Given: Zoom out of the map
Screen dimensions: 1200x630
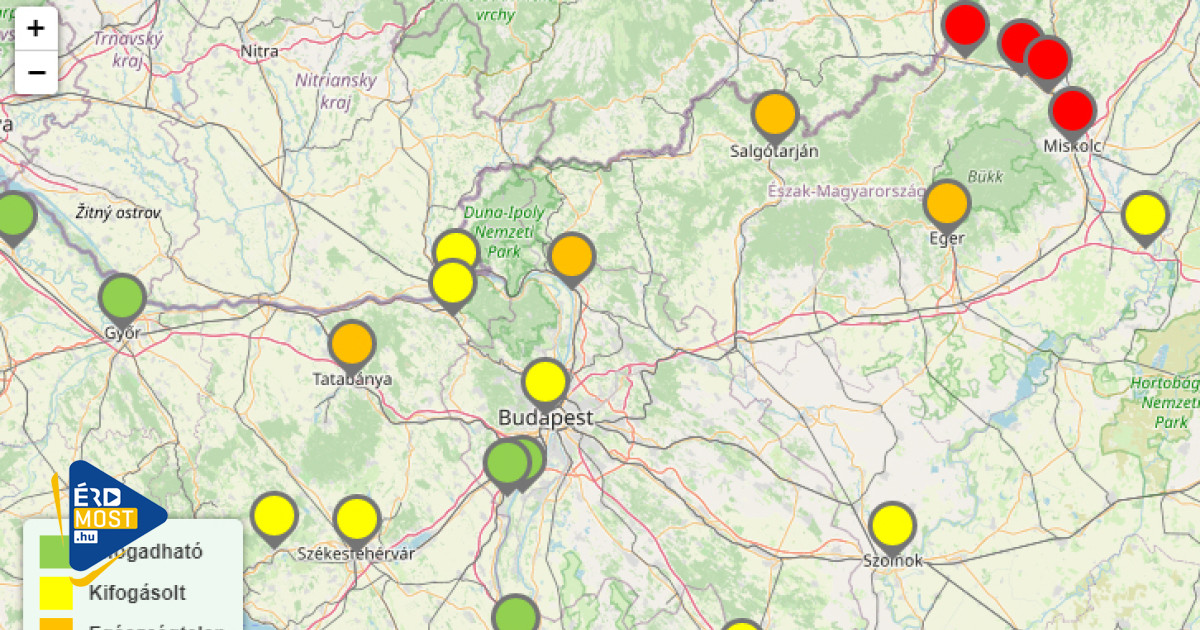Looking at the screenshot, I should tap(36, 73).
